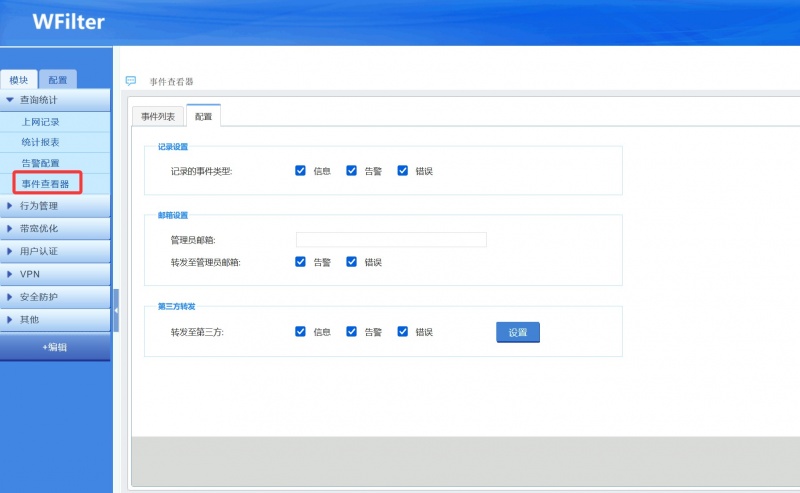Open the 事件列表 tab
This screenshot has width=800, height=493.
[158, 116]
